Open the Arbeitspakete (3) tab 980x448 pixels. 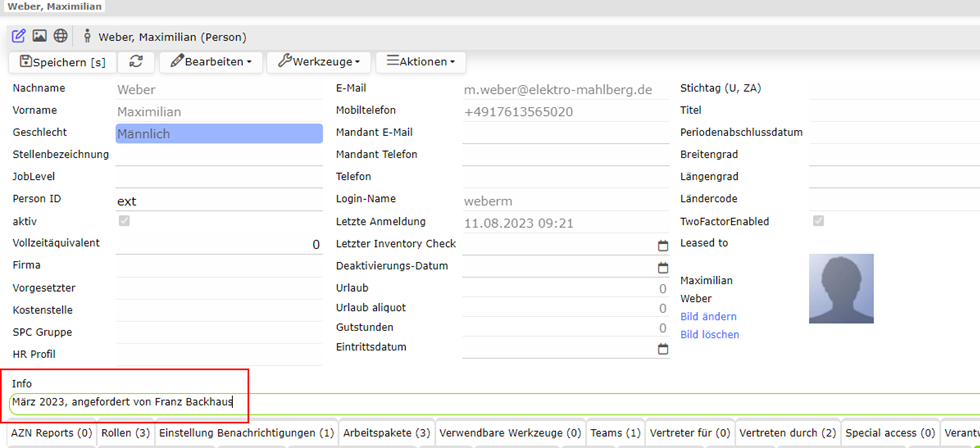pyautogui.click(x=386, y=432)
